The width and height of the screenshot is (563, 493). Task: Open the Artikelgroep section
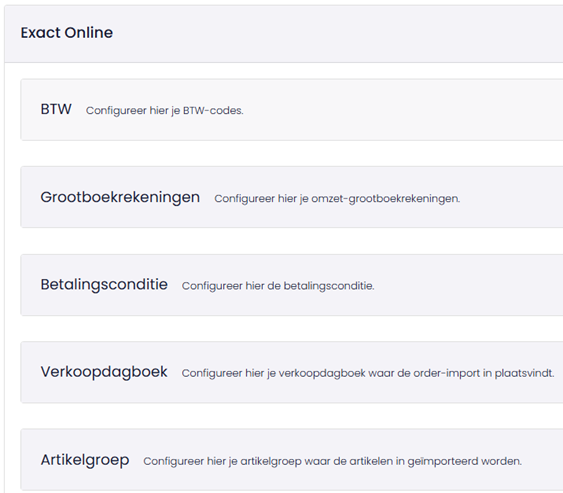[x=292, y=460]
